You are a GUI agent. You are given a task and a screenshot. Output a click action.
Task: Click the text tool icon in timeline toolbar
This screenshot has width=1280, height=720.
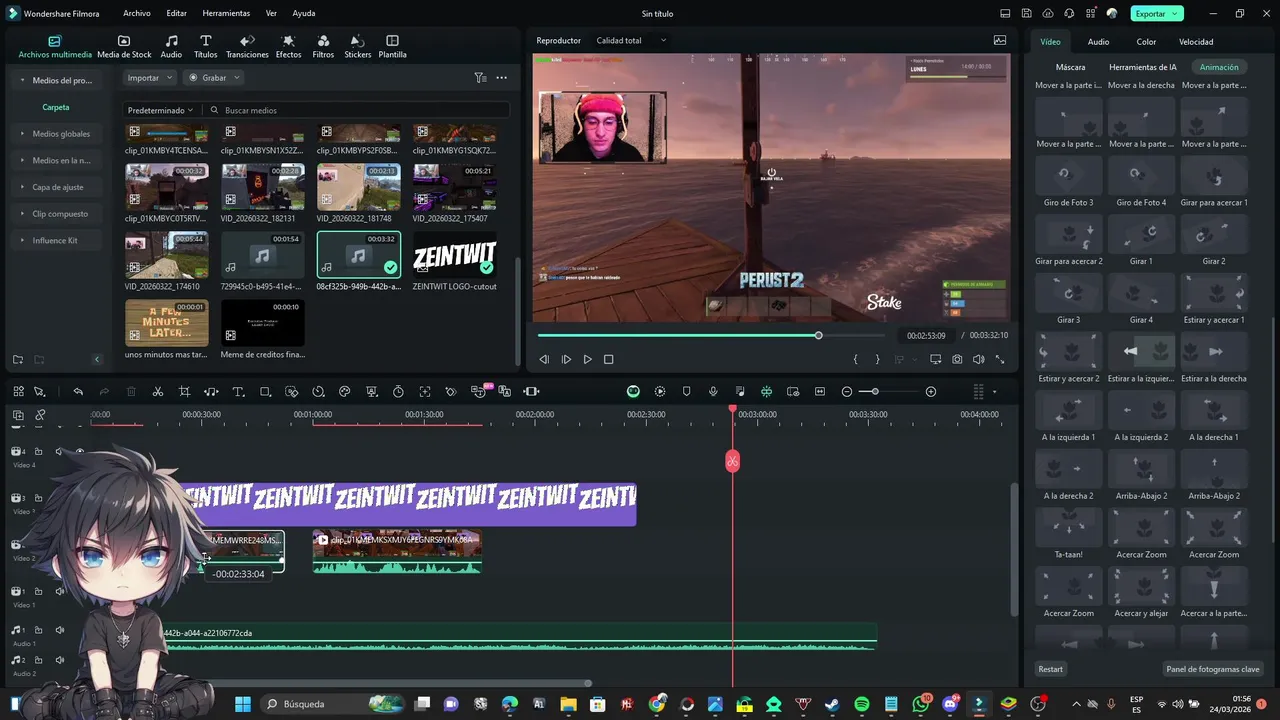238,392
